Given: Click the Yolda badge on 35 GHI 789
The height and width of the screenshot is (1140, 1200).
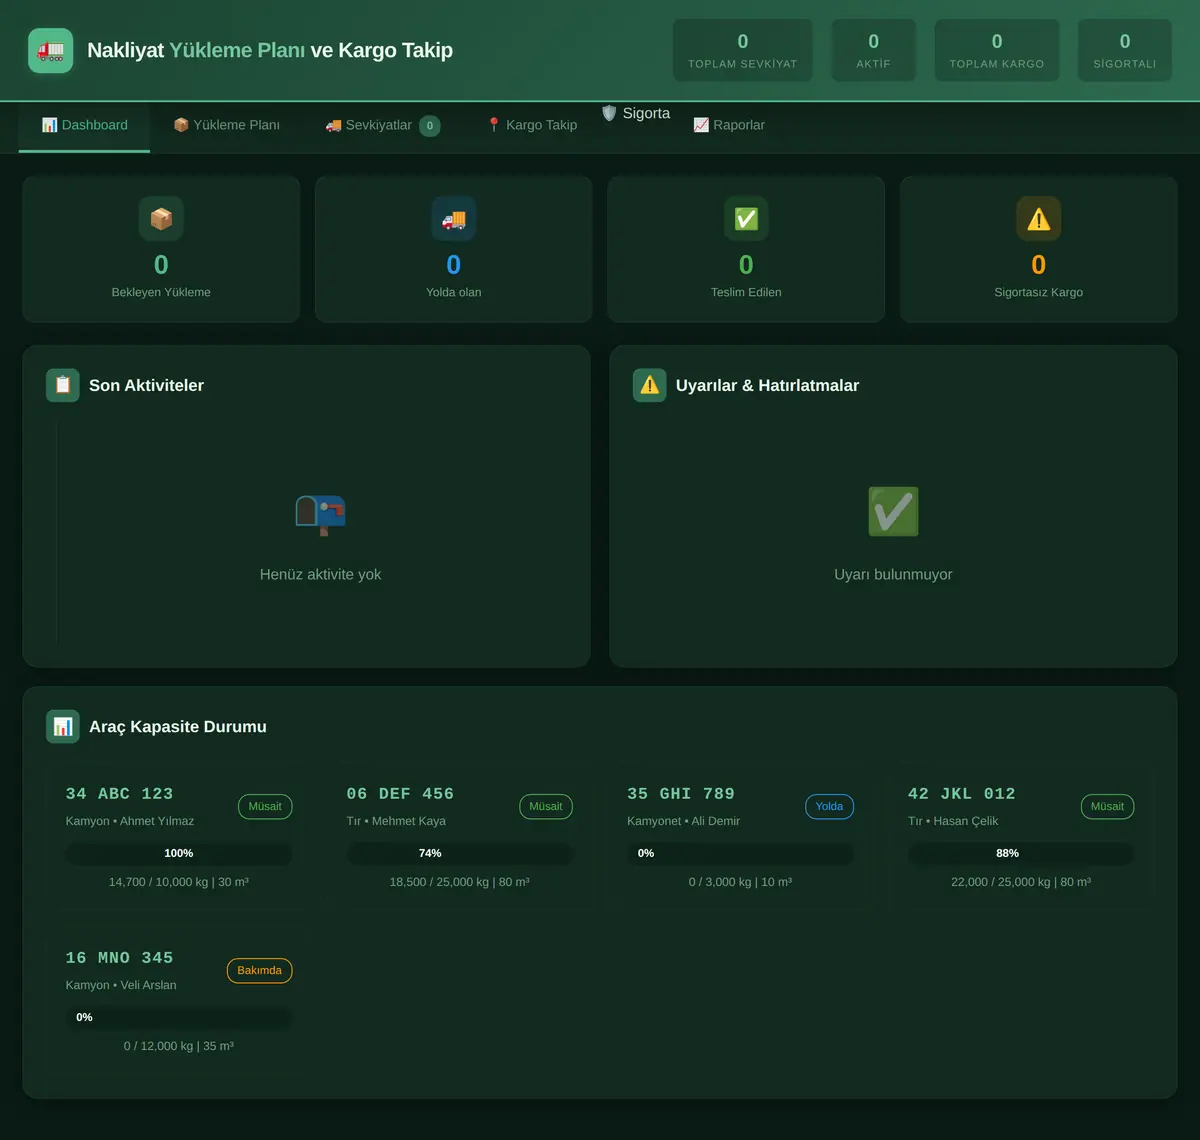Looking at the screenshot, I should point(829,806).
